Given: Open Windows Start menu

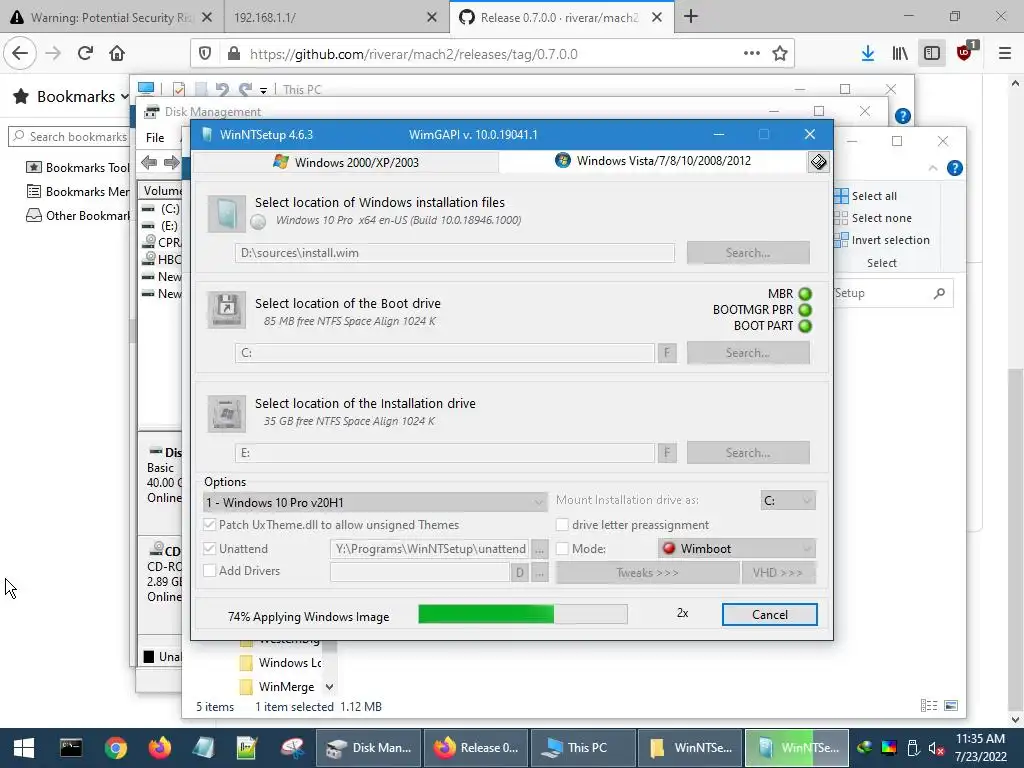Looking at the screenshot, I should click(x=24, y=748).
